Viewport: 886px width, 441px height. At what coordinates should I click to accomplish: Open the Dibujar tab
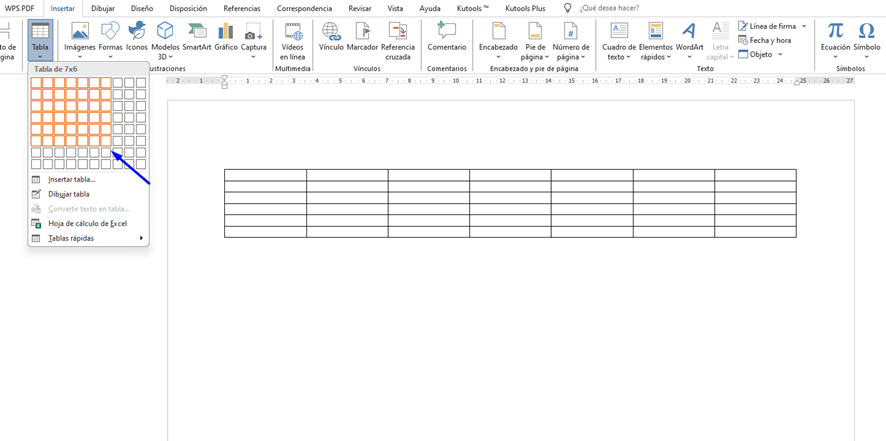click(x=103, y=8)
